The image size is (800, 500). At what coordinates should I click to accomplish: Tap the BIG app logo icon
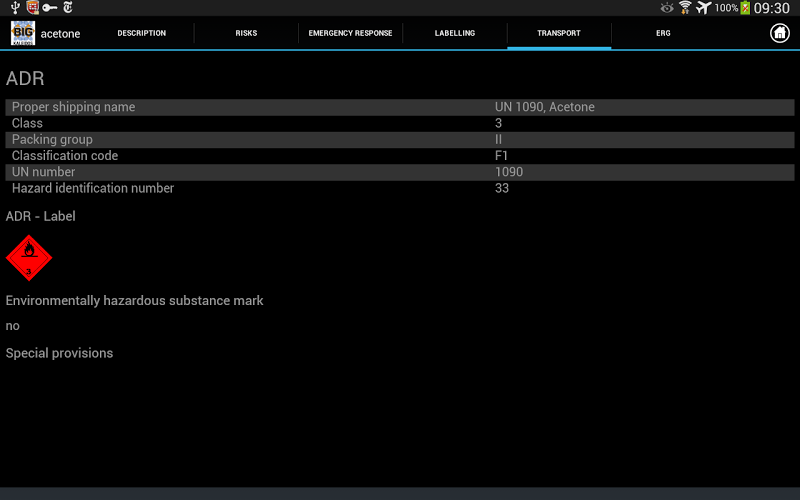click(23, 33)
